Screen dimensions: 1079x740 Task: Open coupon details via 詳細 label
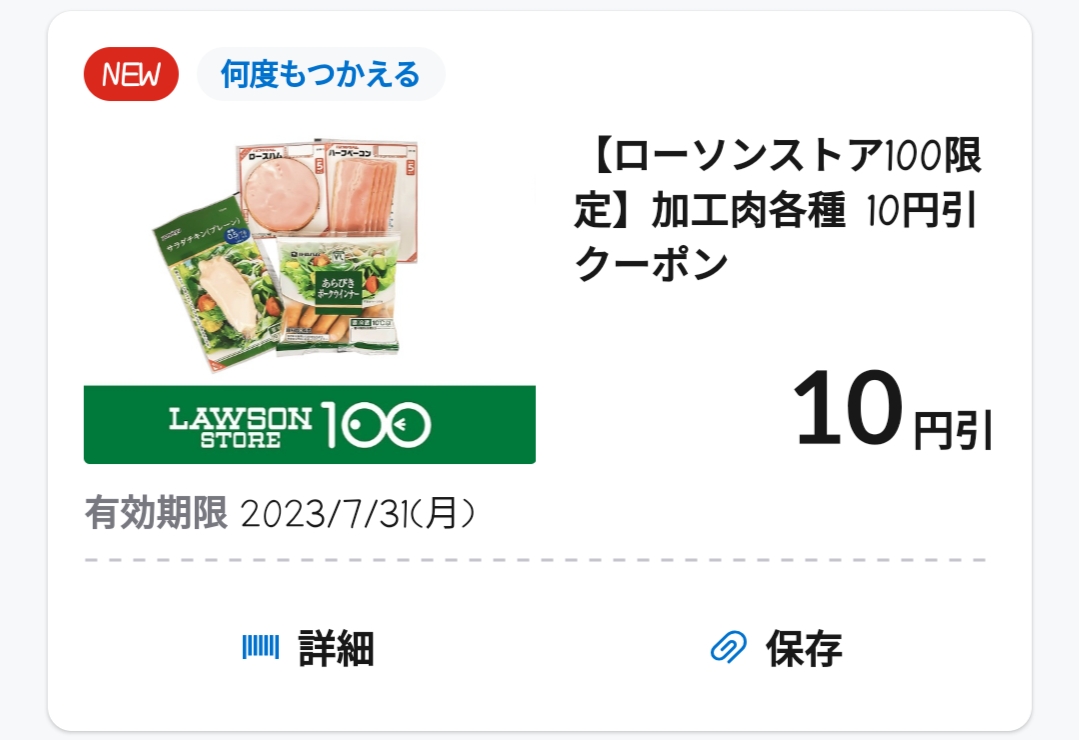(336, 648)
